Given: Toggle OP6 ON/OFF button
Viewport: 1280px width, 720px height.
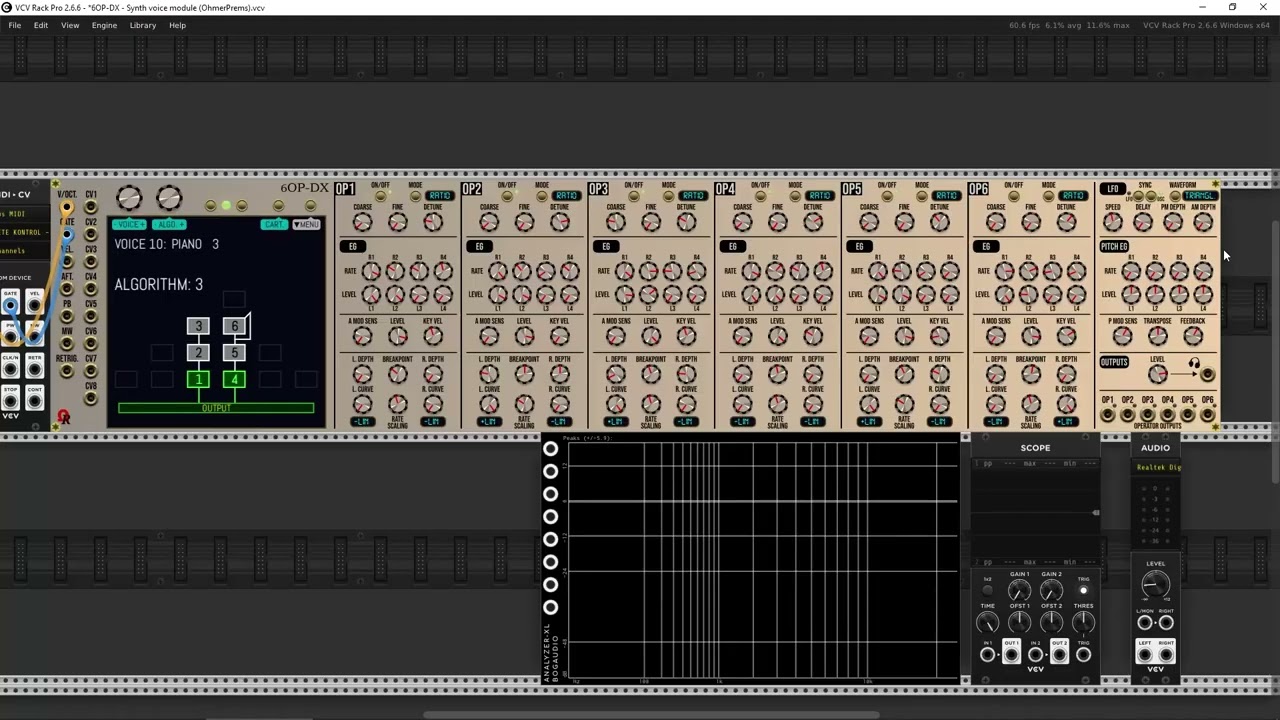Looking at the screenshot, I should pos(1014,195).
